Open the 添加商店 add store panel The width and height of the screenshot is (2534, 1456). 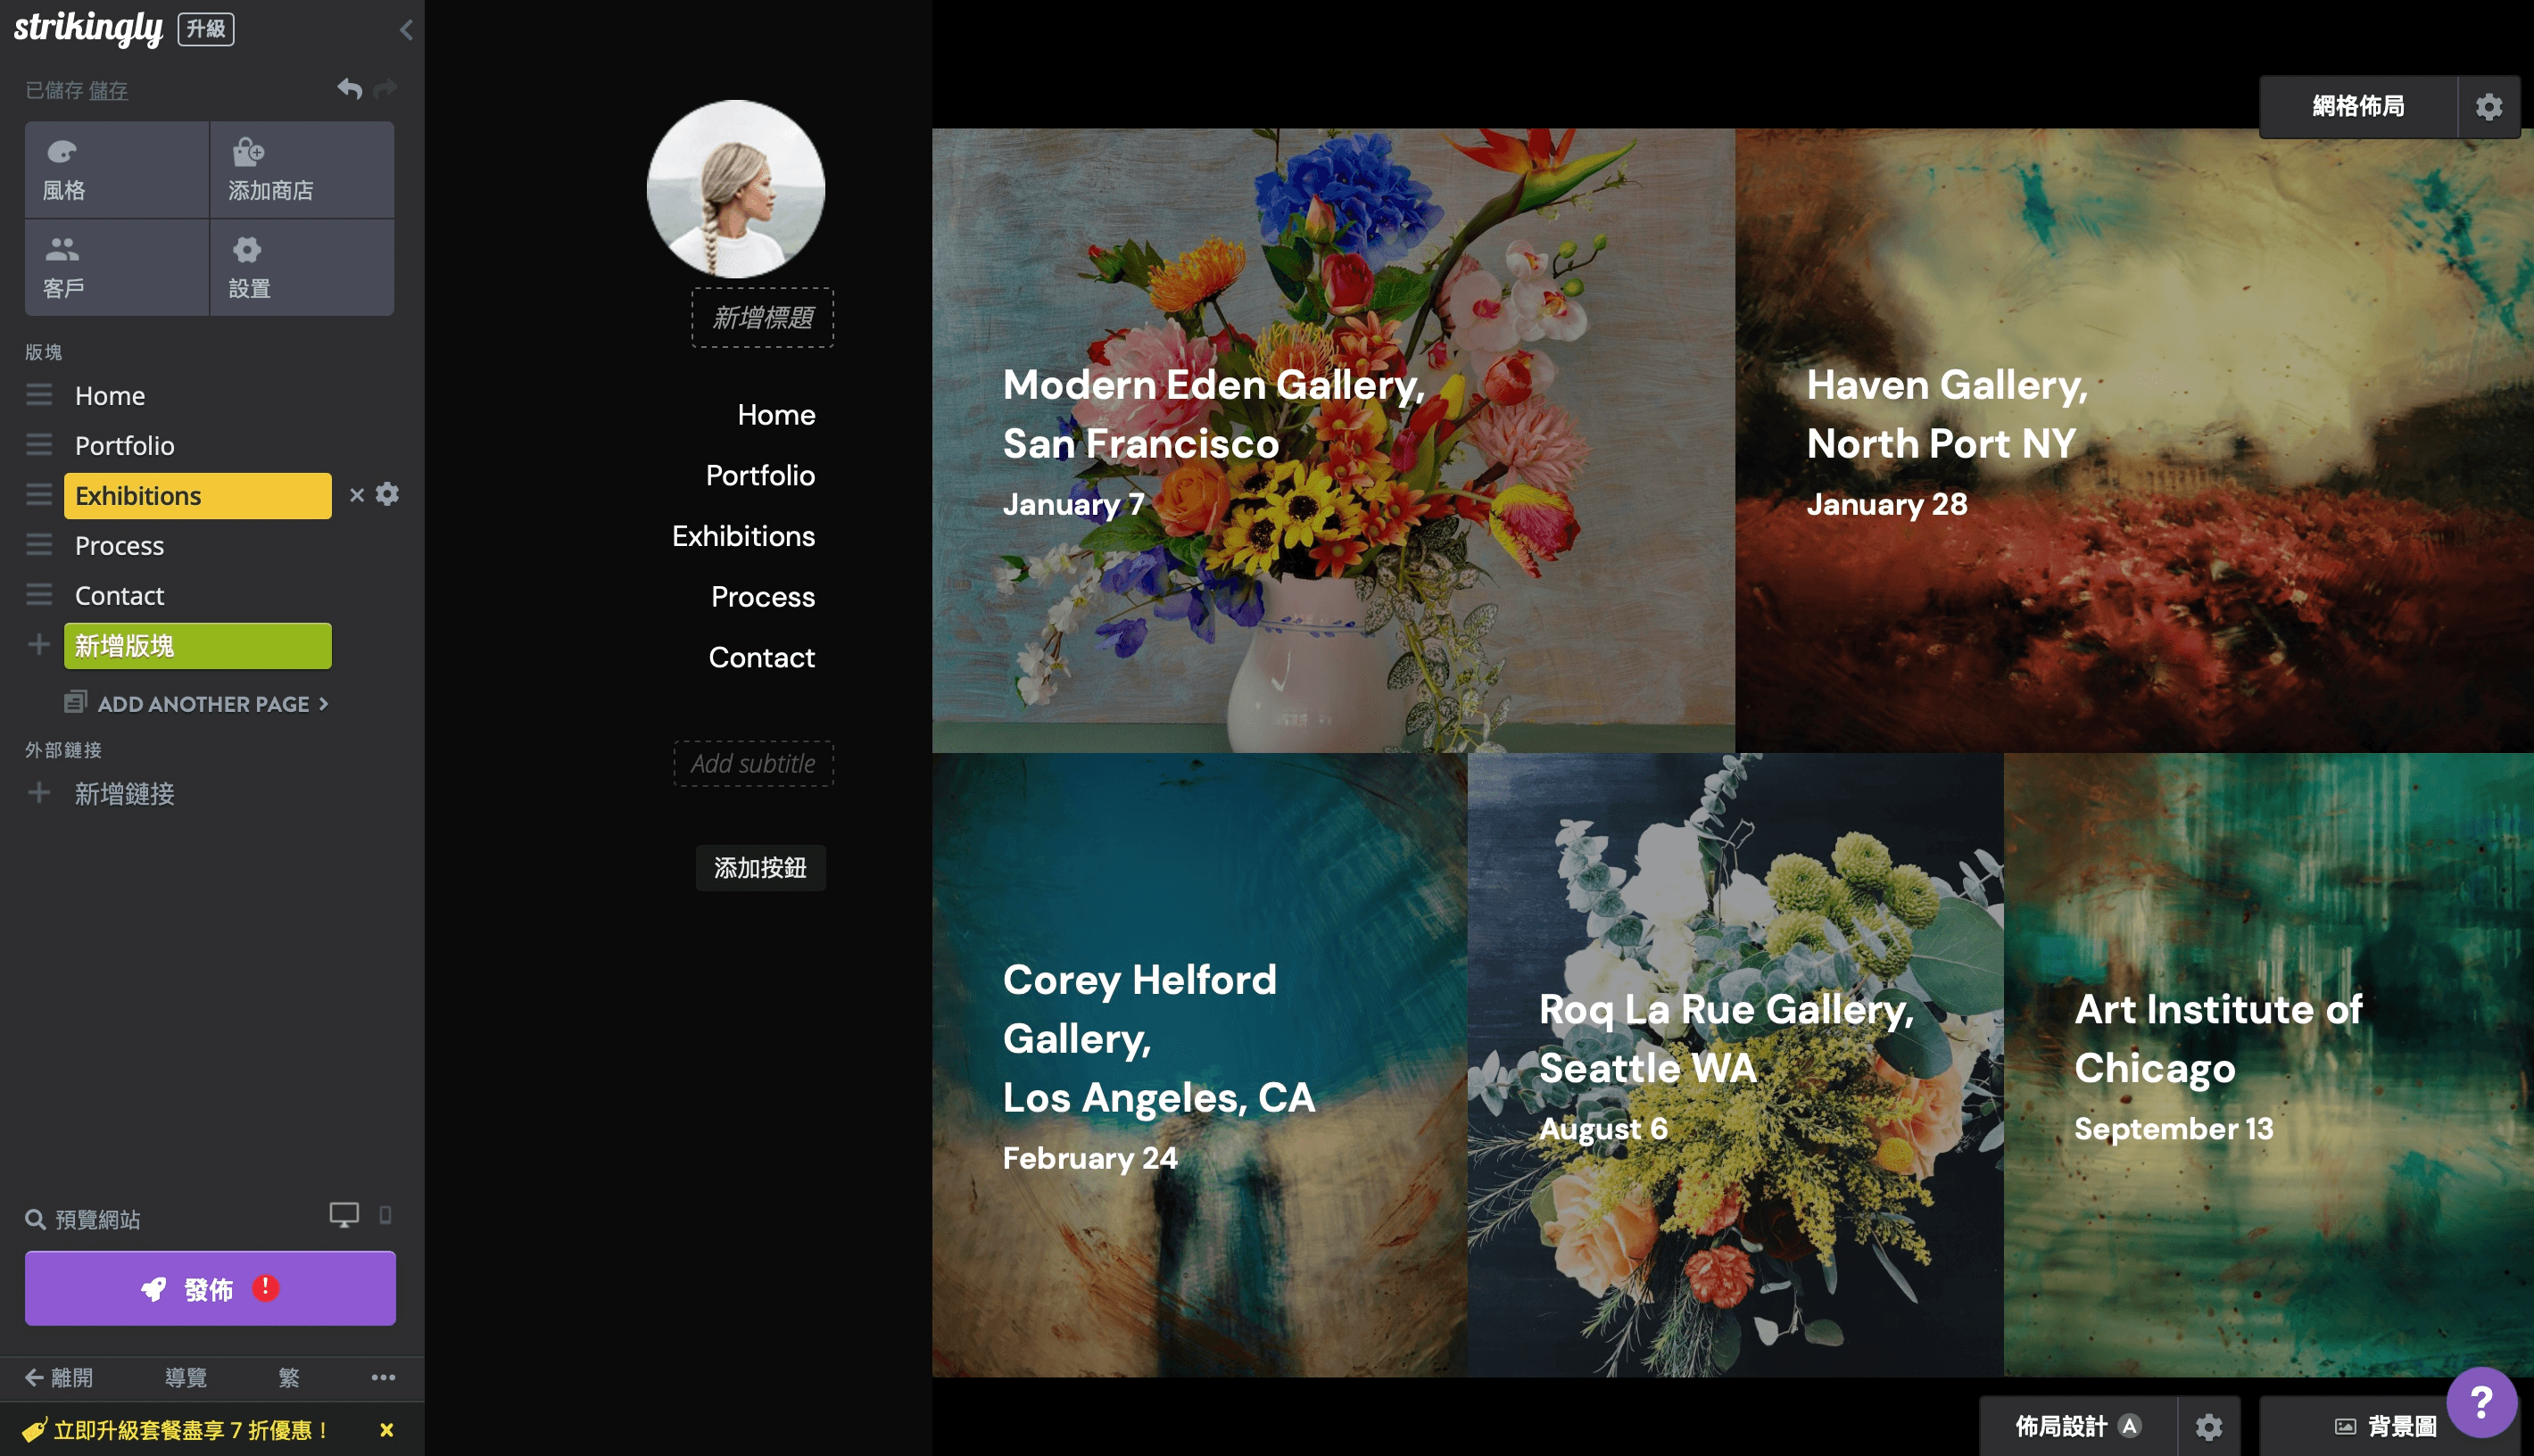301,170
